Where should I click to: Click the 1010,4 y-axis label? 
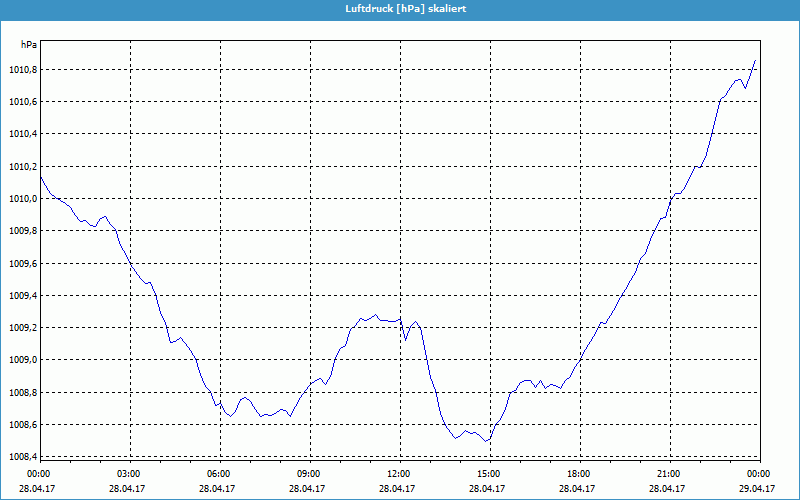pos(23,134)
